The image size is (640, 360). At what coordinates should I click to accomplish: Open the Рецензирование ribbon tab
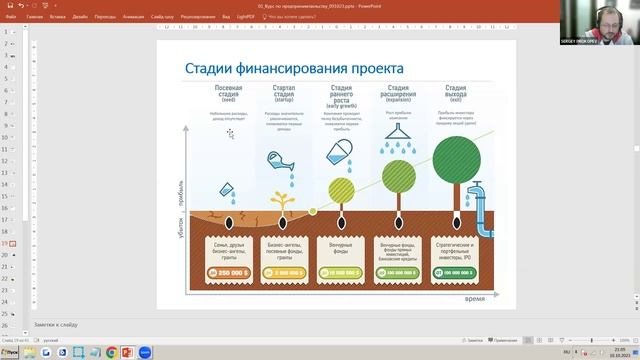coord(198,17)
